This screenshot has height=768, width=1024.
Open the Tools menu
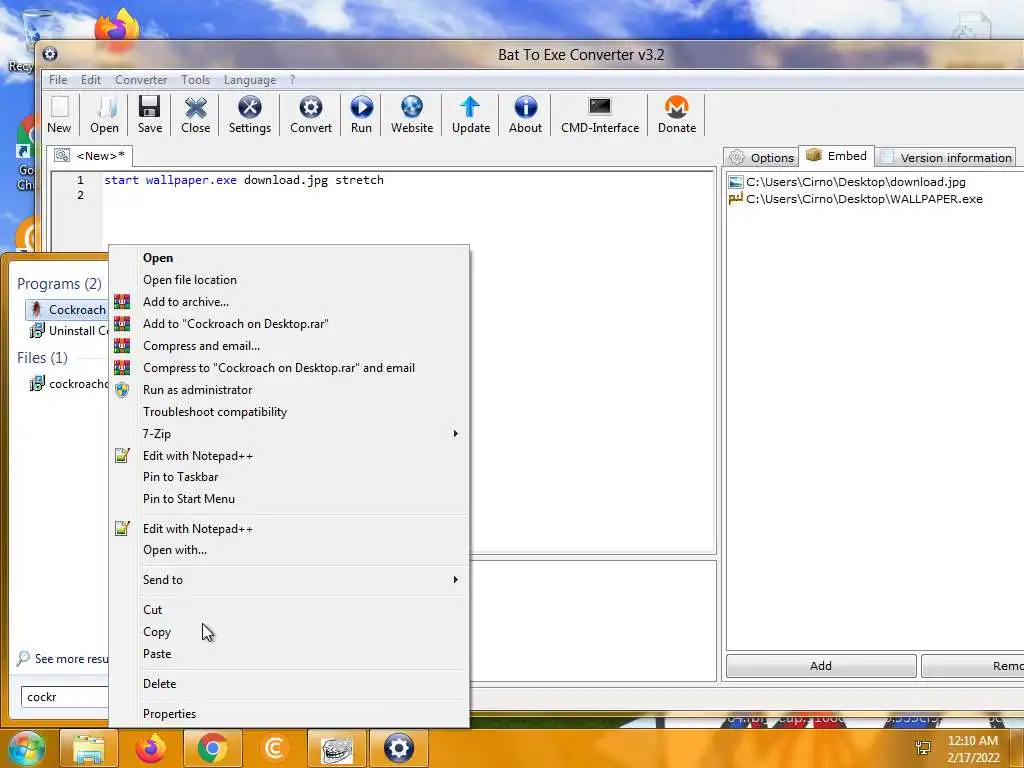point(195,80)
